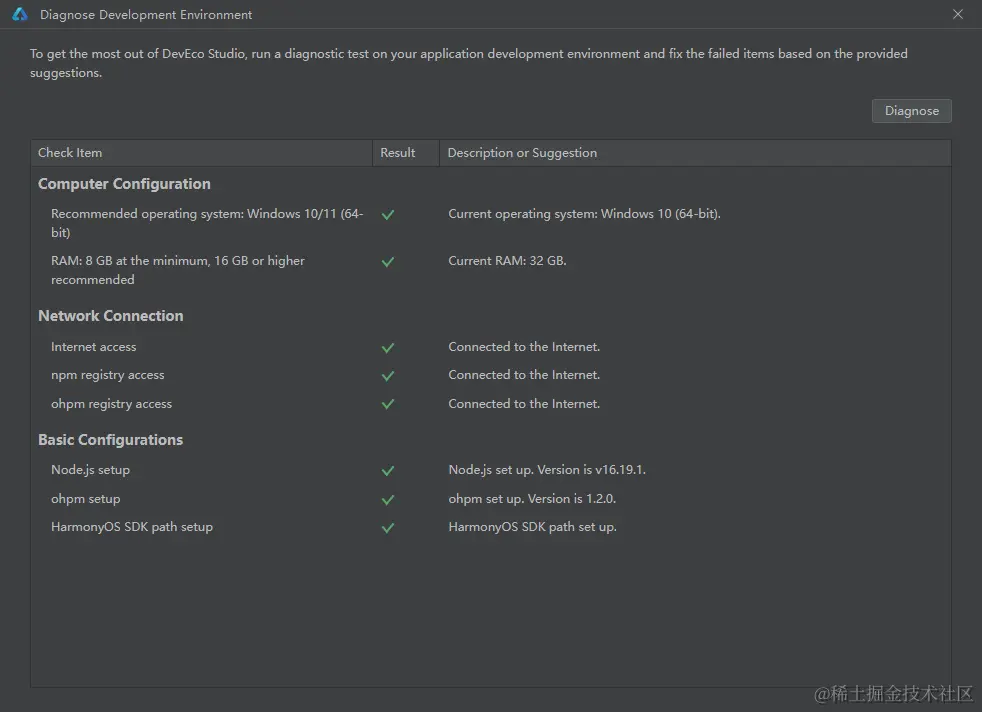The height and width of the screenshot is (712, 982).
Task: Select the HarmonyOS SDK path setup row
Action: click(490, 527)
